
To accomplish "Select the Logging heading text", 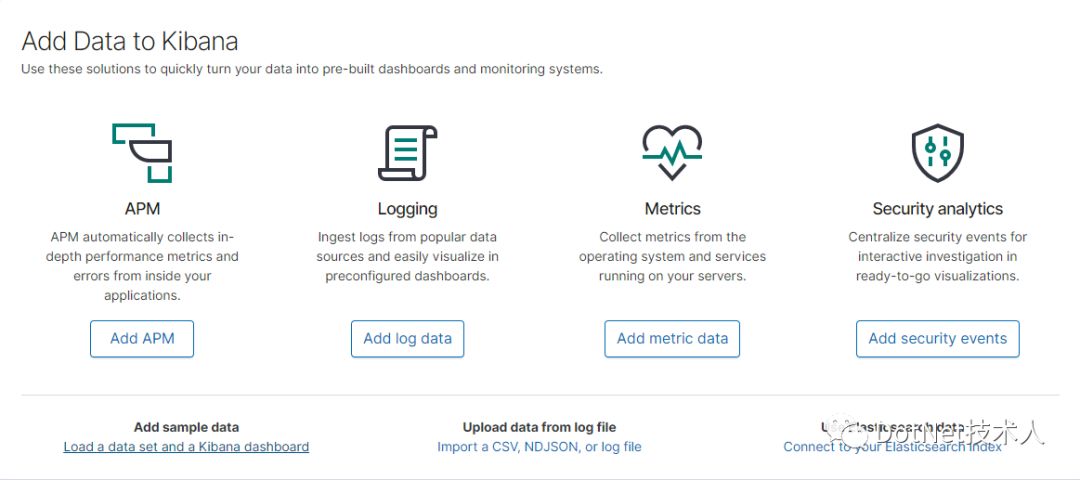I will tap(408, 209).
